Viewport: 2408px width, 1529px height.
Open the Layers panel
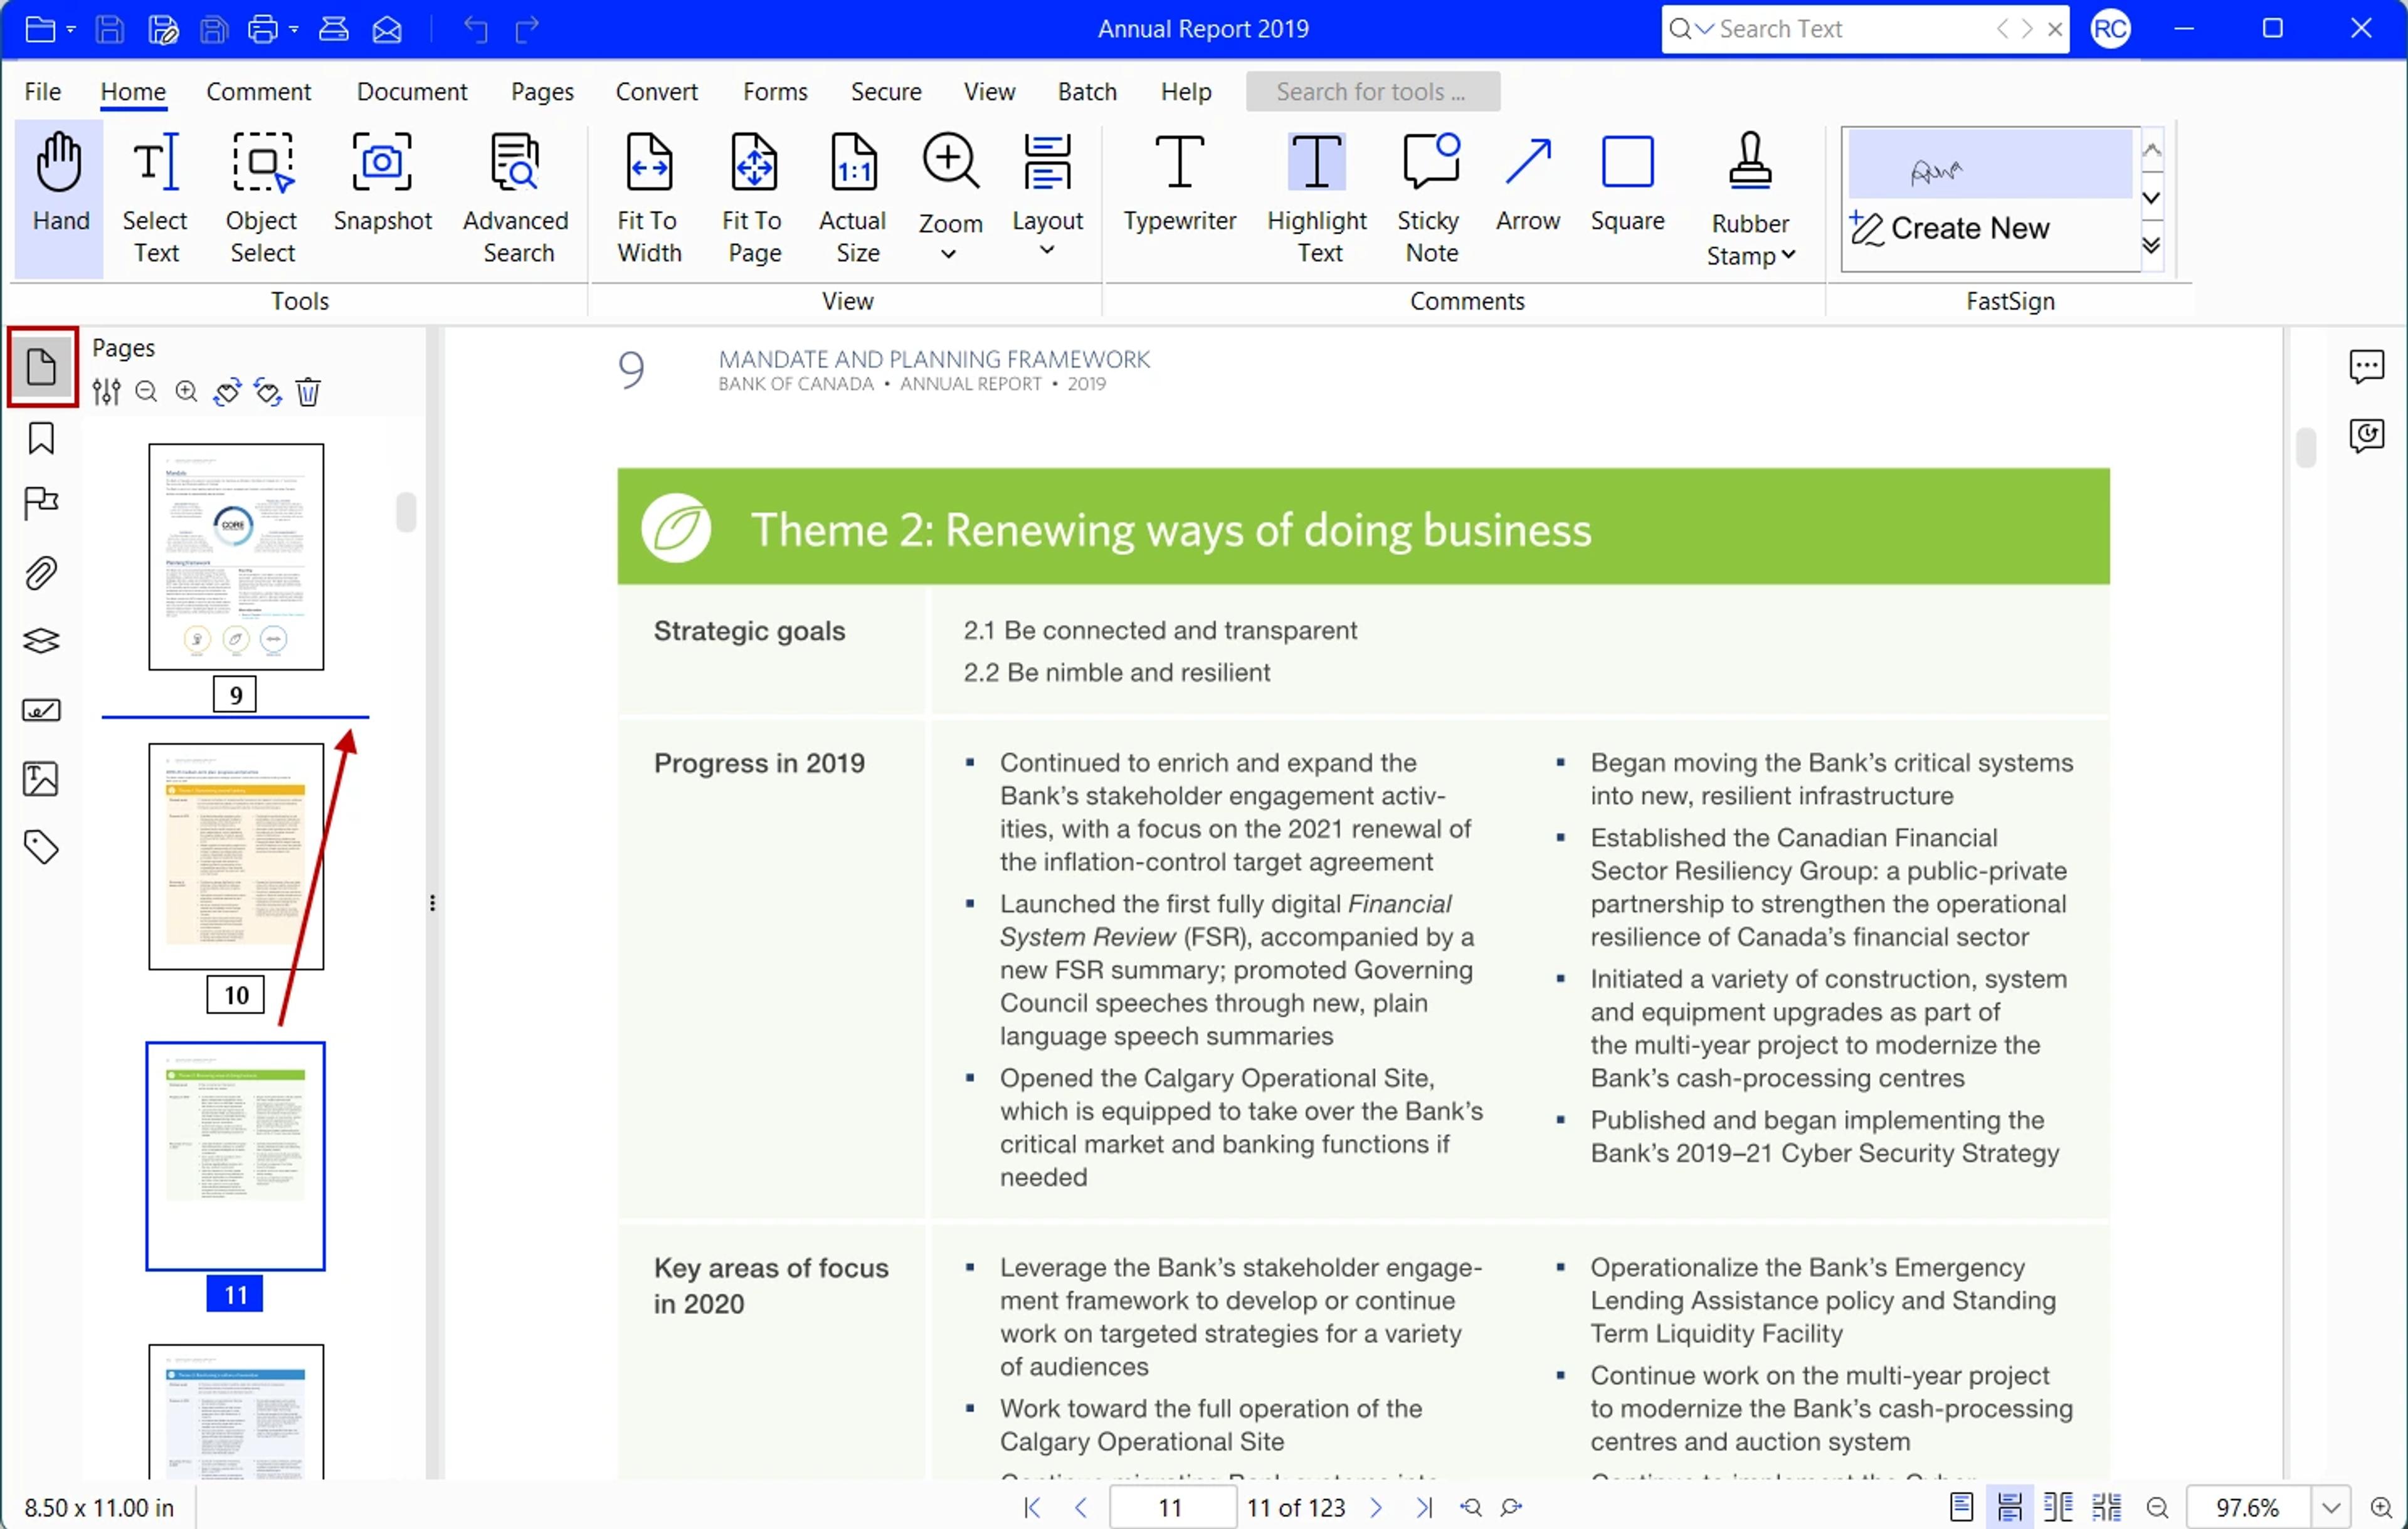pos(41,641)
